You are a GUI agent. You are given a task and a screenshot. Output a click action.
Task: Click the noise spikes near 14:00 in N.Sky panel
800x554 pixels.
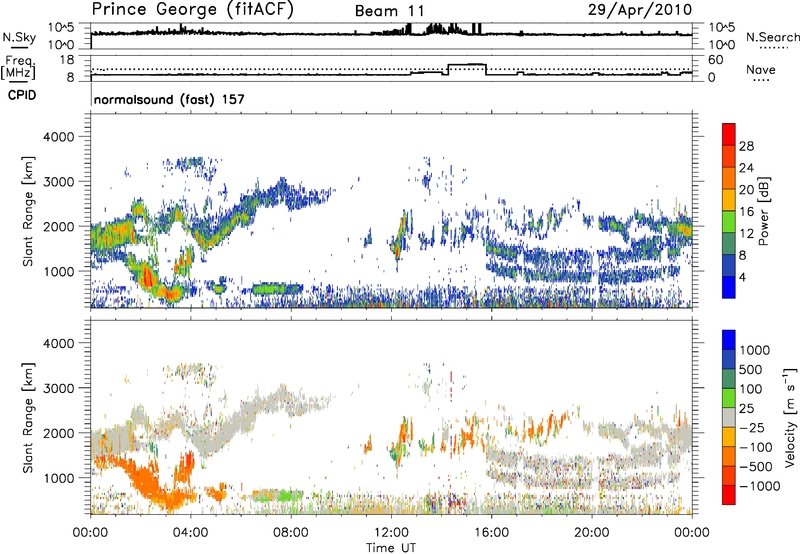pyautogui.click(x=442, y=28)
